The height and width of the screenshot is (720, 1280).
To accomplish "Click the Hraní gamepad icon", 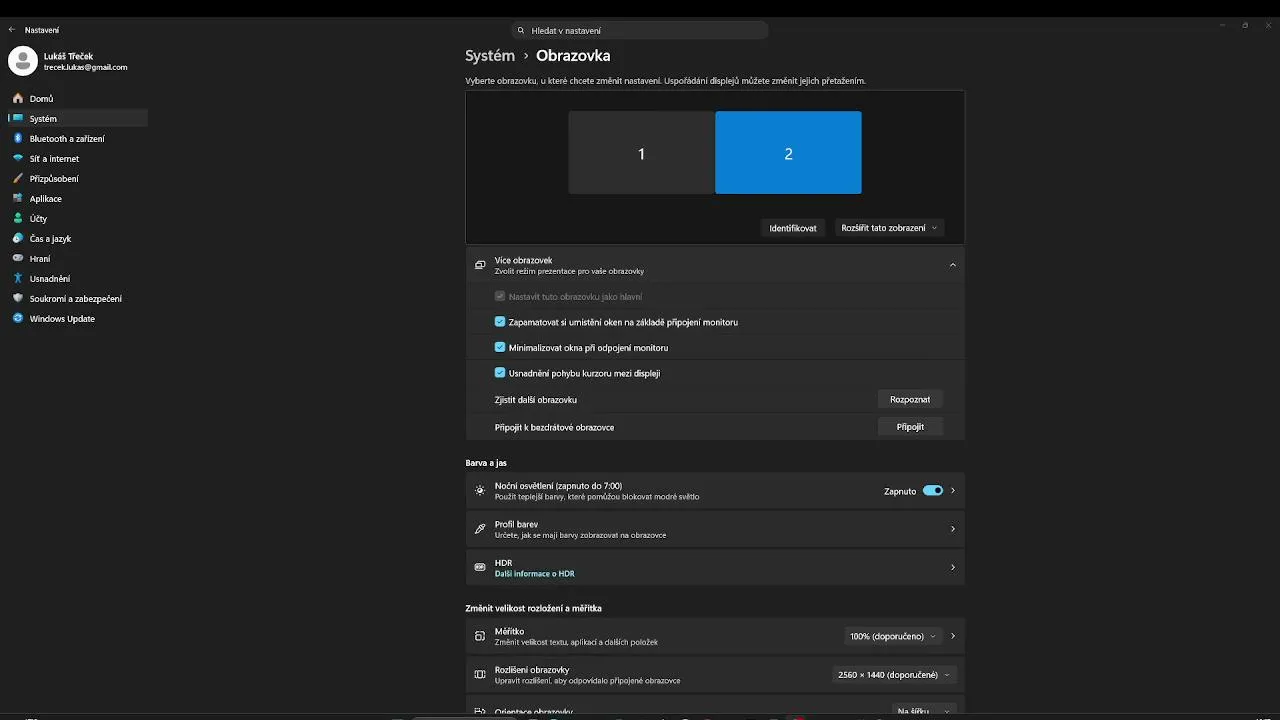I will tap(18, 259).
